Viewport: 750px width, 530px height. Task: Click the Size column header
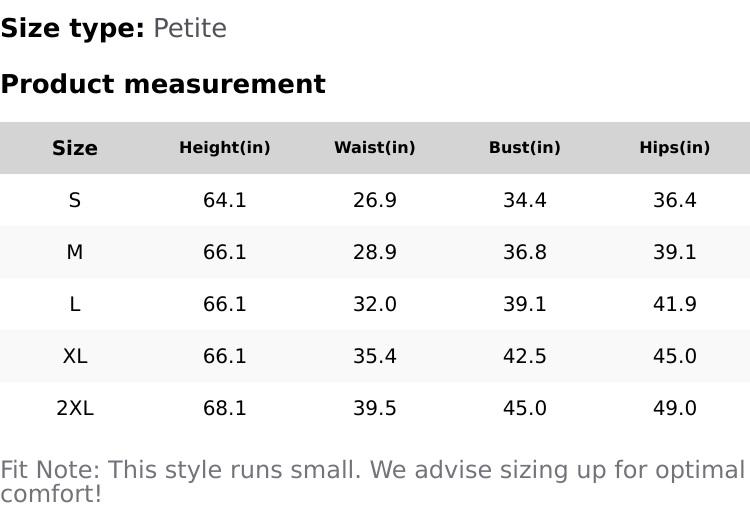[75, 148]
